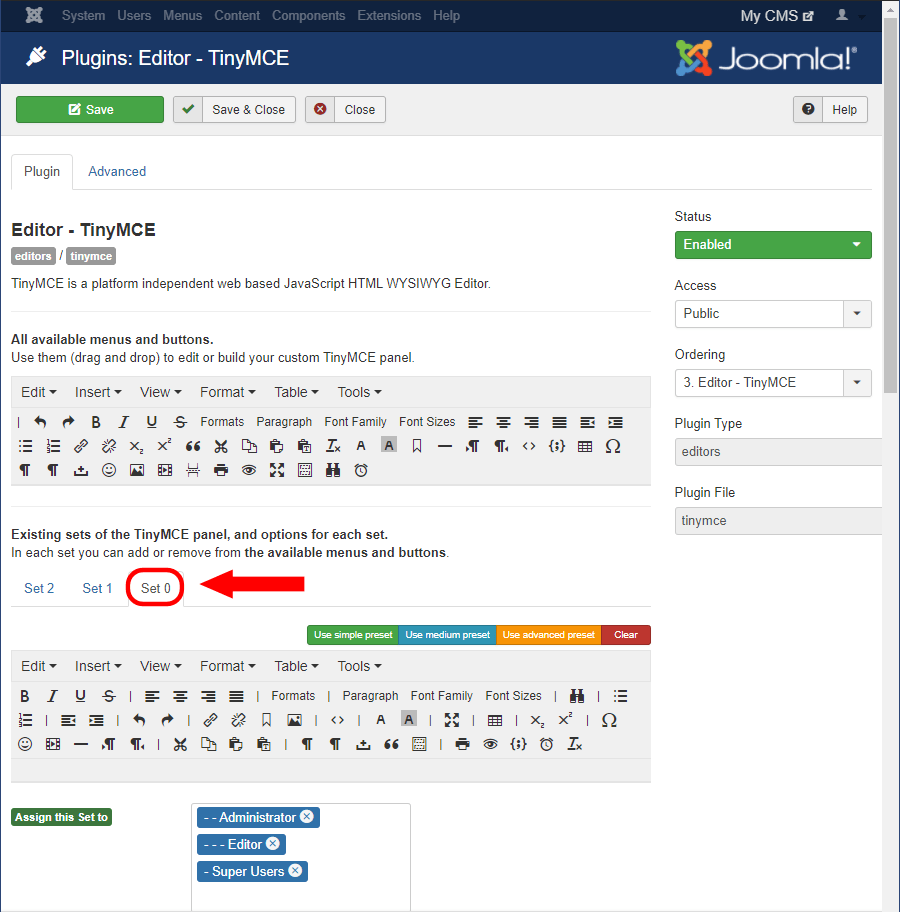
Task: Open the Status Enabled dropdown
Action: pos(773,245)
